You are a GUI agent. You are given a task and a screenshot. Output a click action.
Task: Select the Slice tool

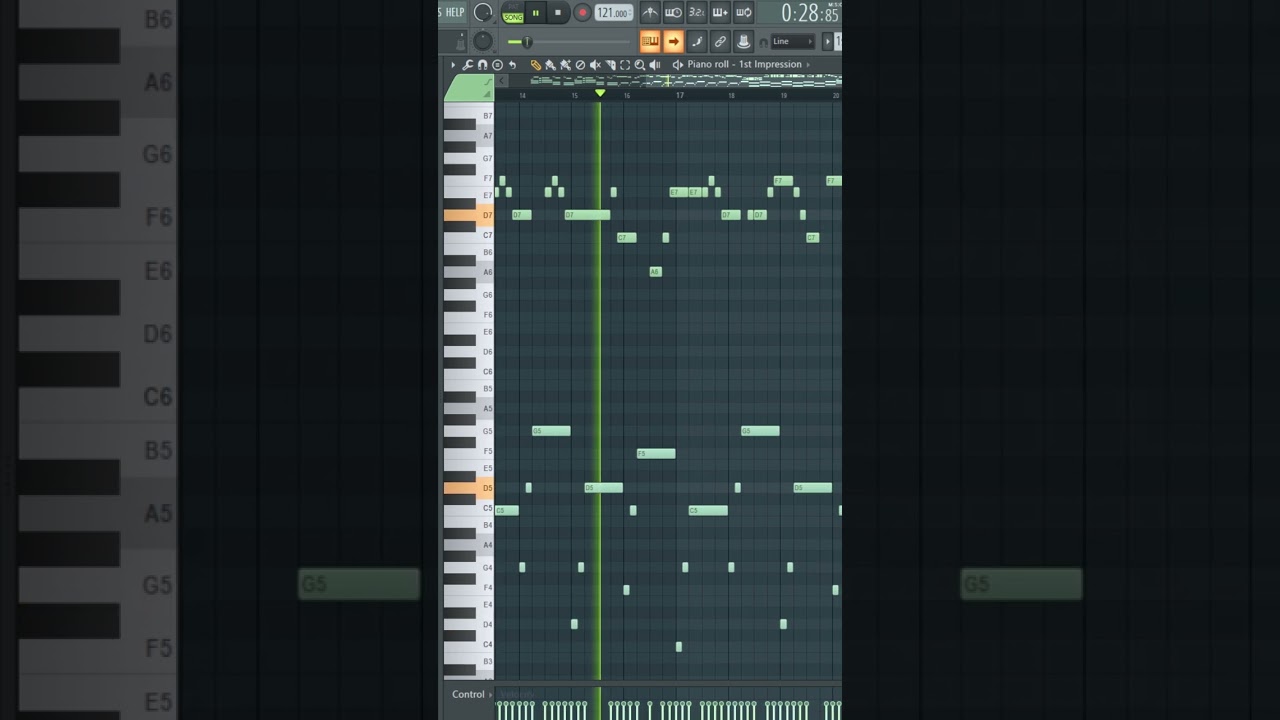610,65
